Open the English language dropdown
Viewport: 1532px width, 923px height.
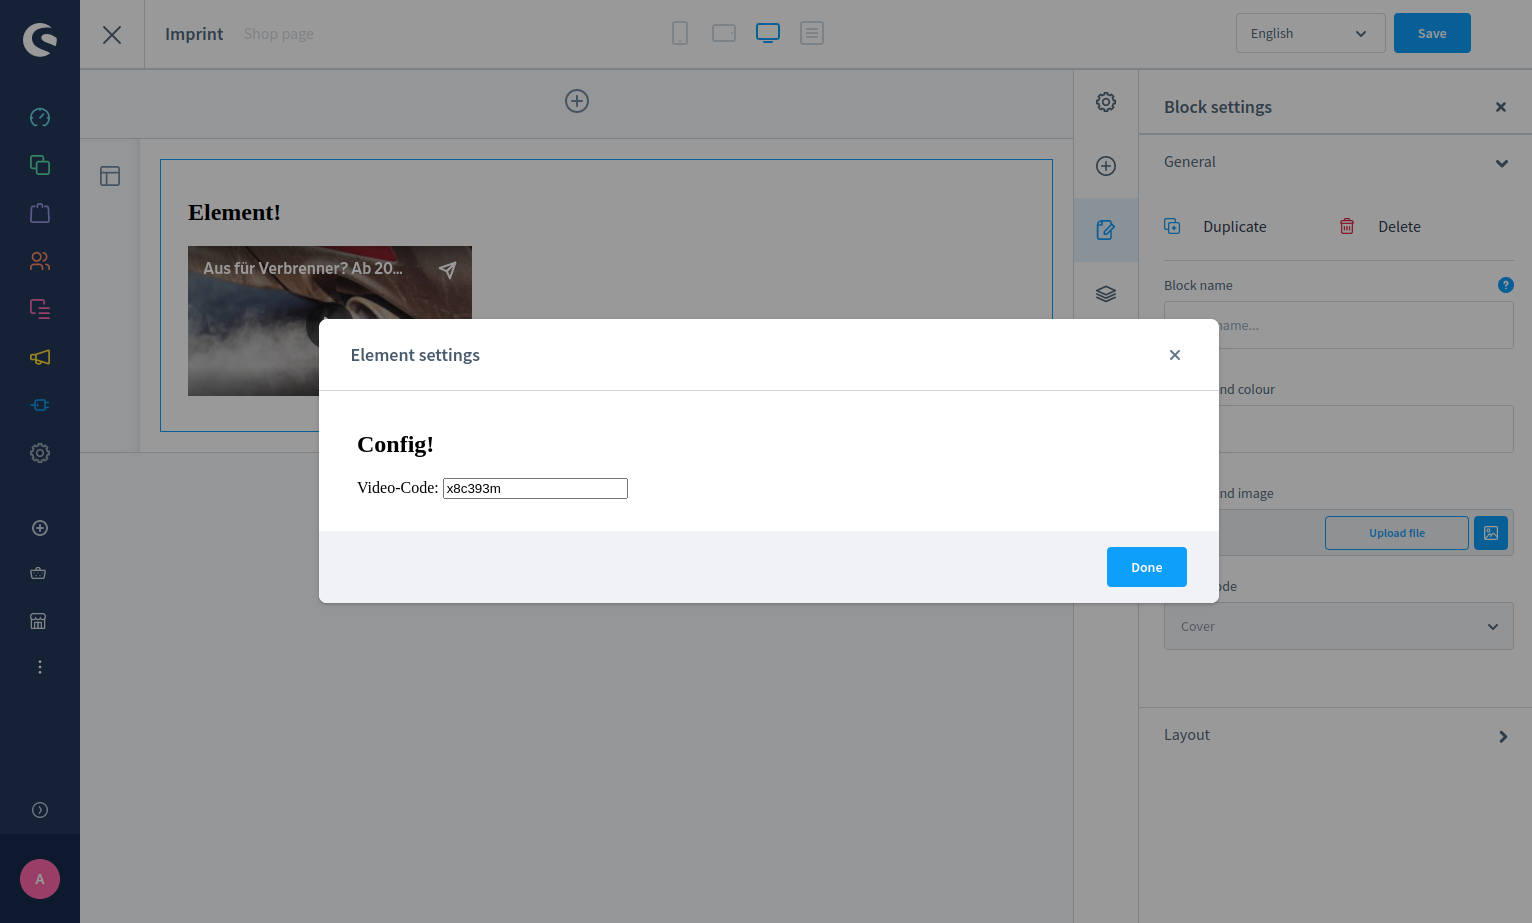1310,33
